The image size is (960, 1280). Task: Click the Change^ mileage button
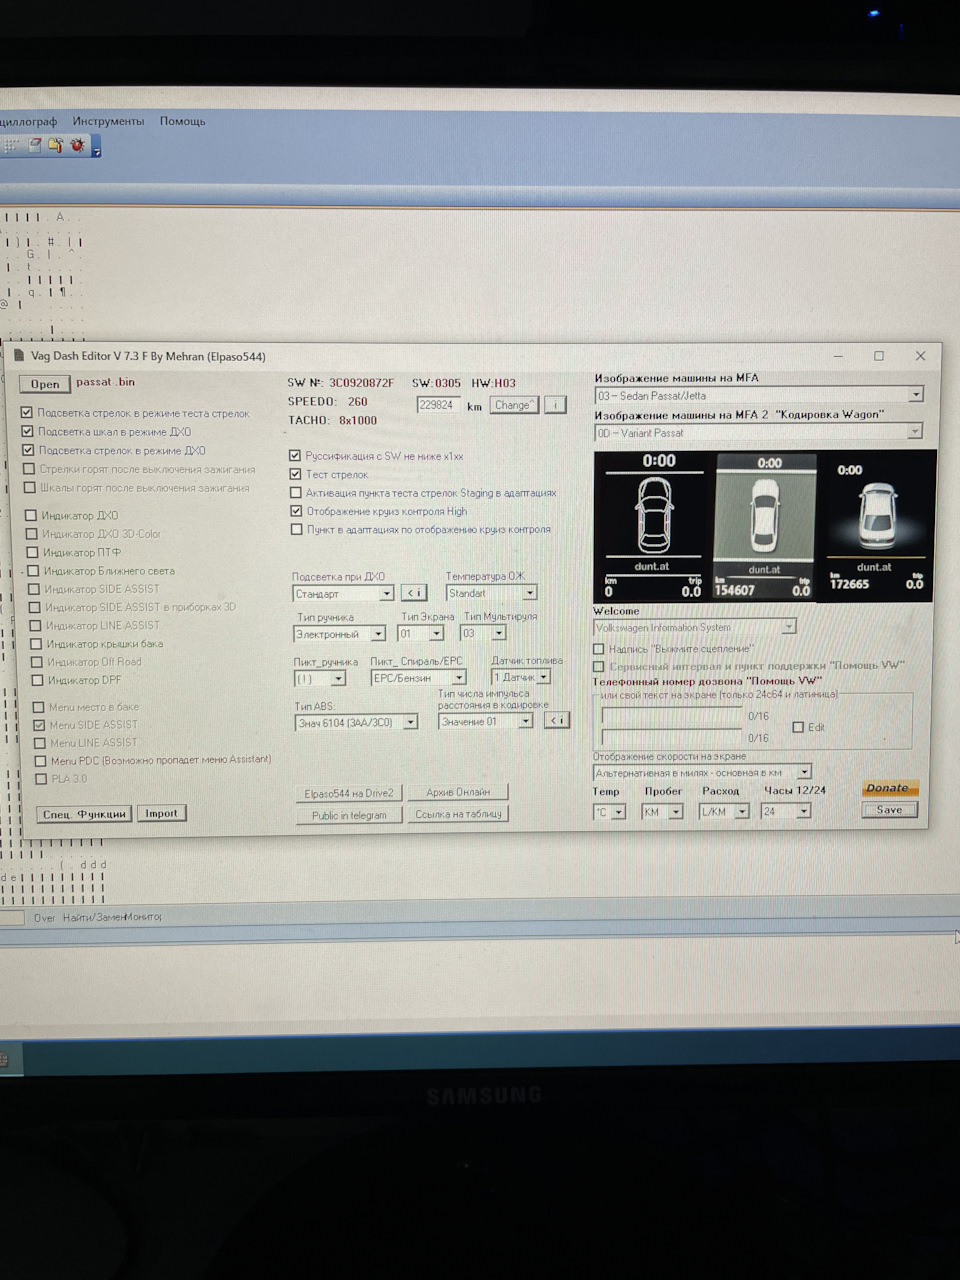click(514, 404)
